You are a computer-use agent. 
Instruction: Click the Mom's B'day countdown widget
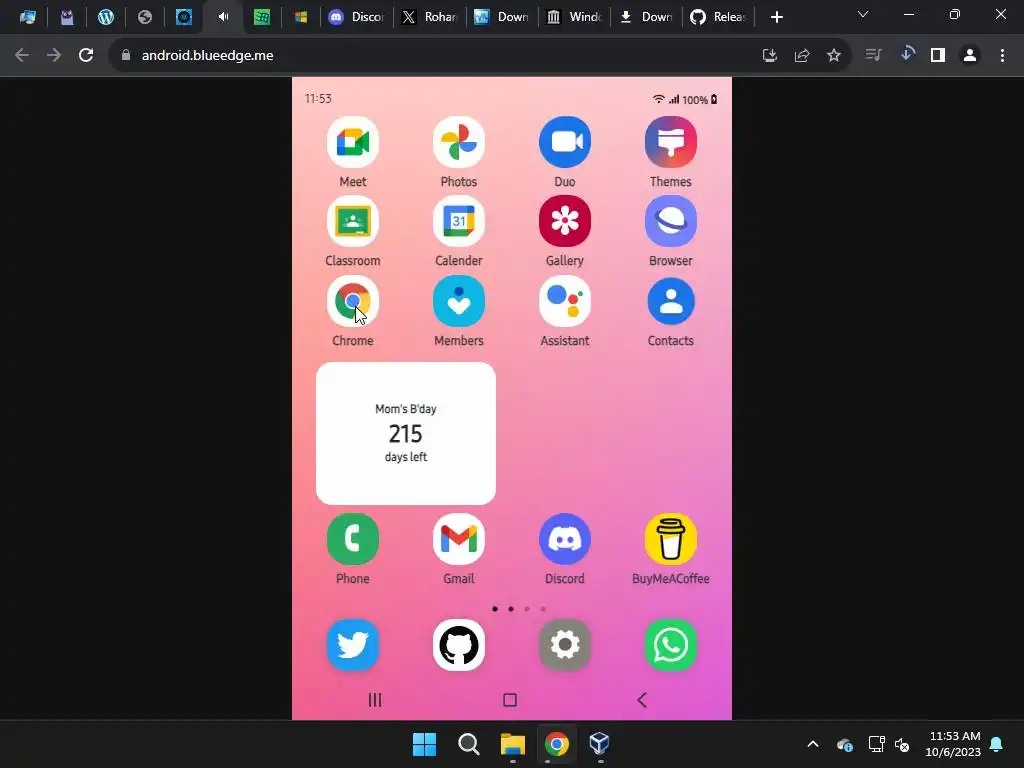coord(406,434)
